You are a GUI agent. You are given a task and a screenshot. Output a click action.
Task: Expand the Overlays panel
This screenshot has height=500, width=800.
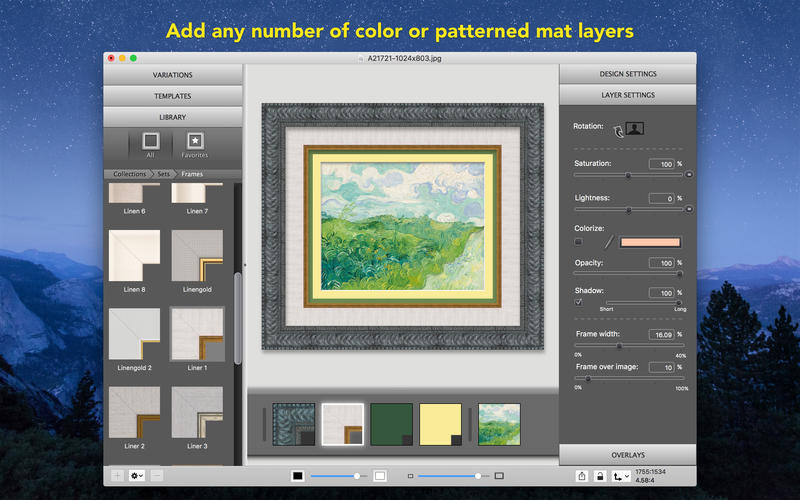coord(627,454)
